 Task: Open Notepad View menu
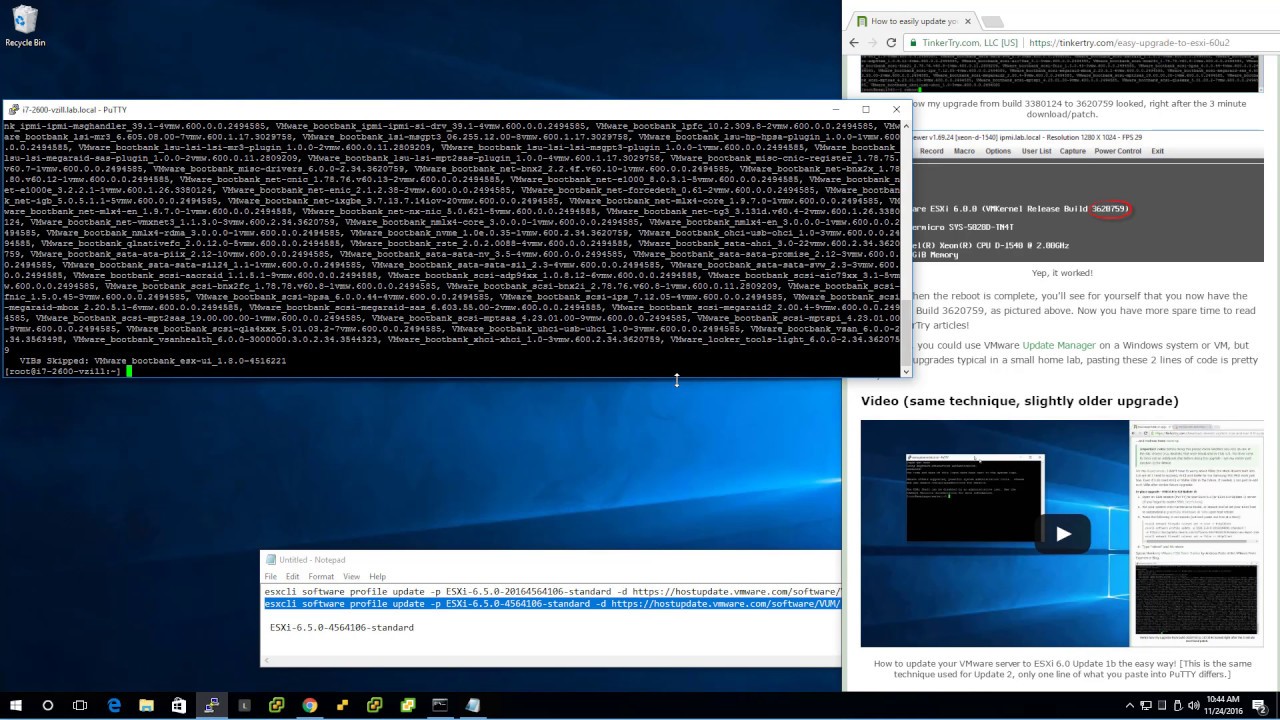[352, 576]
